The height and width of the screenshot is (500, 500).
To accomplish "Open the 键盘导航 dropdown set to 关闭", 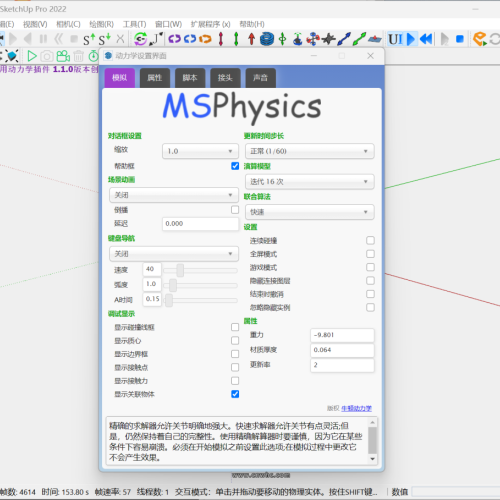I will pos(174,254).
